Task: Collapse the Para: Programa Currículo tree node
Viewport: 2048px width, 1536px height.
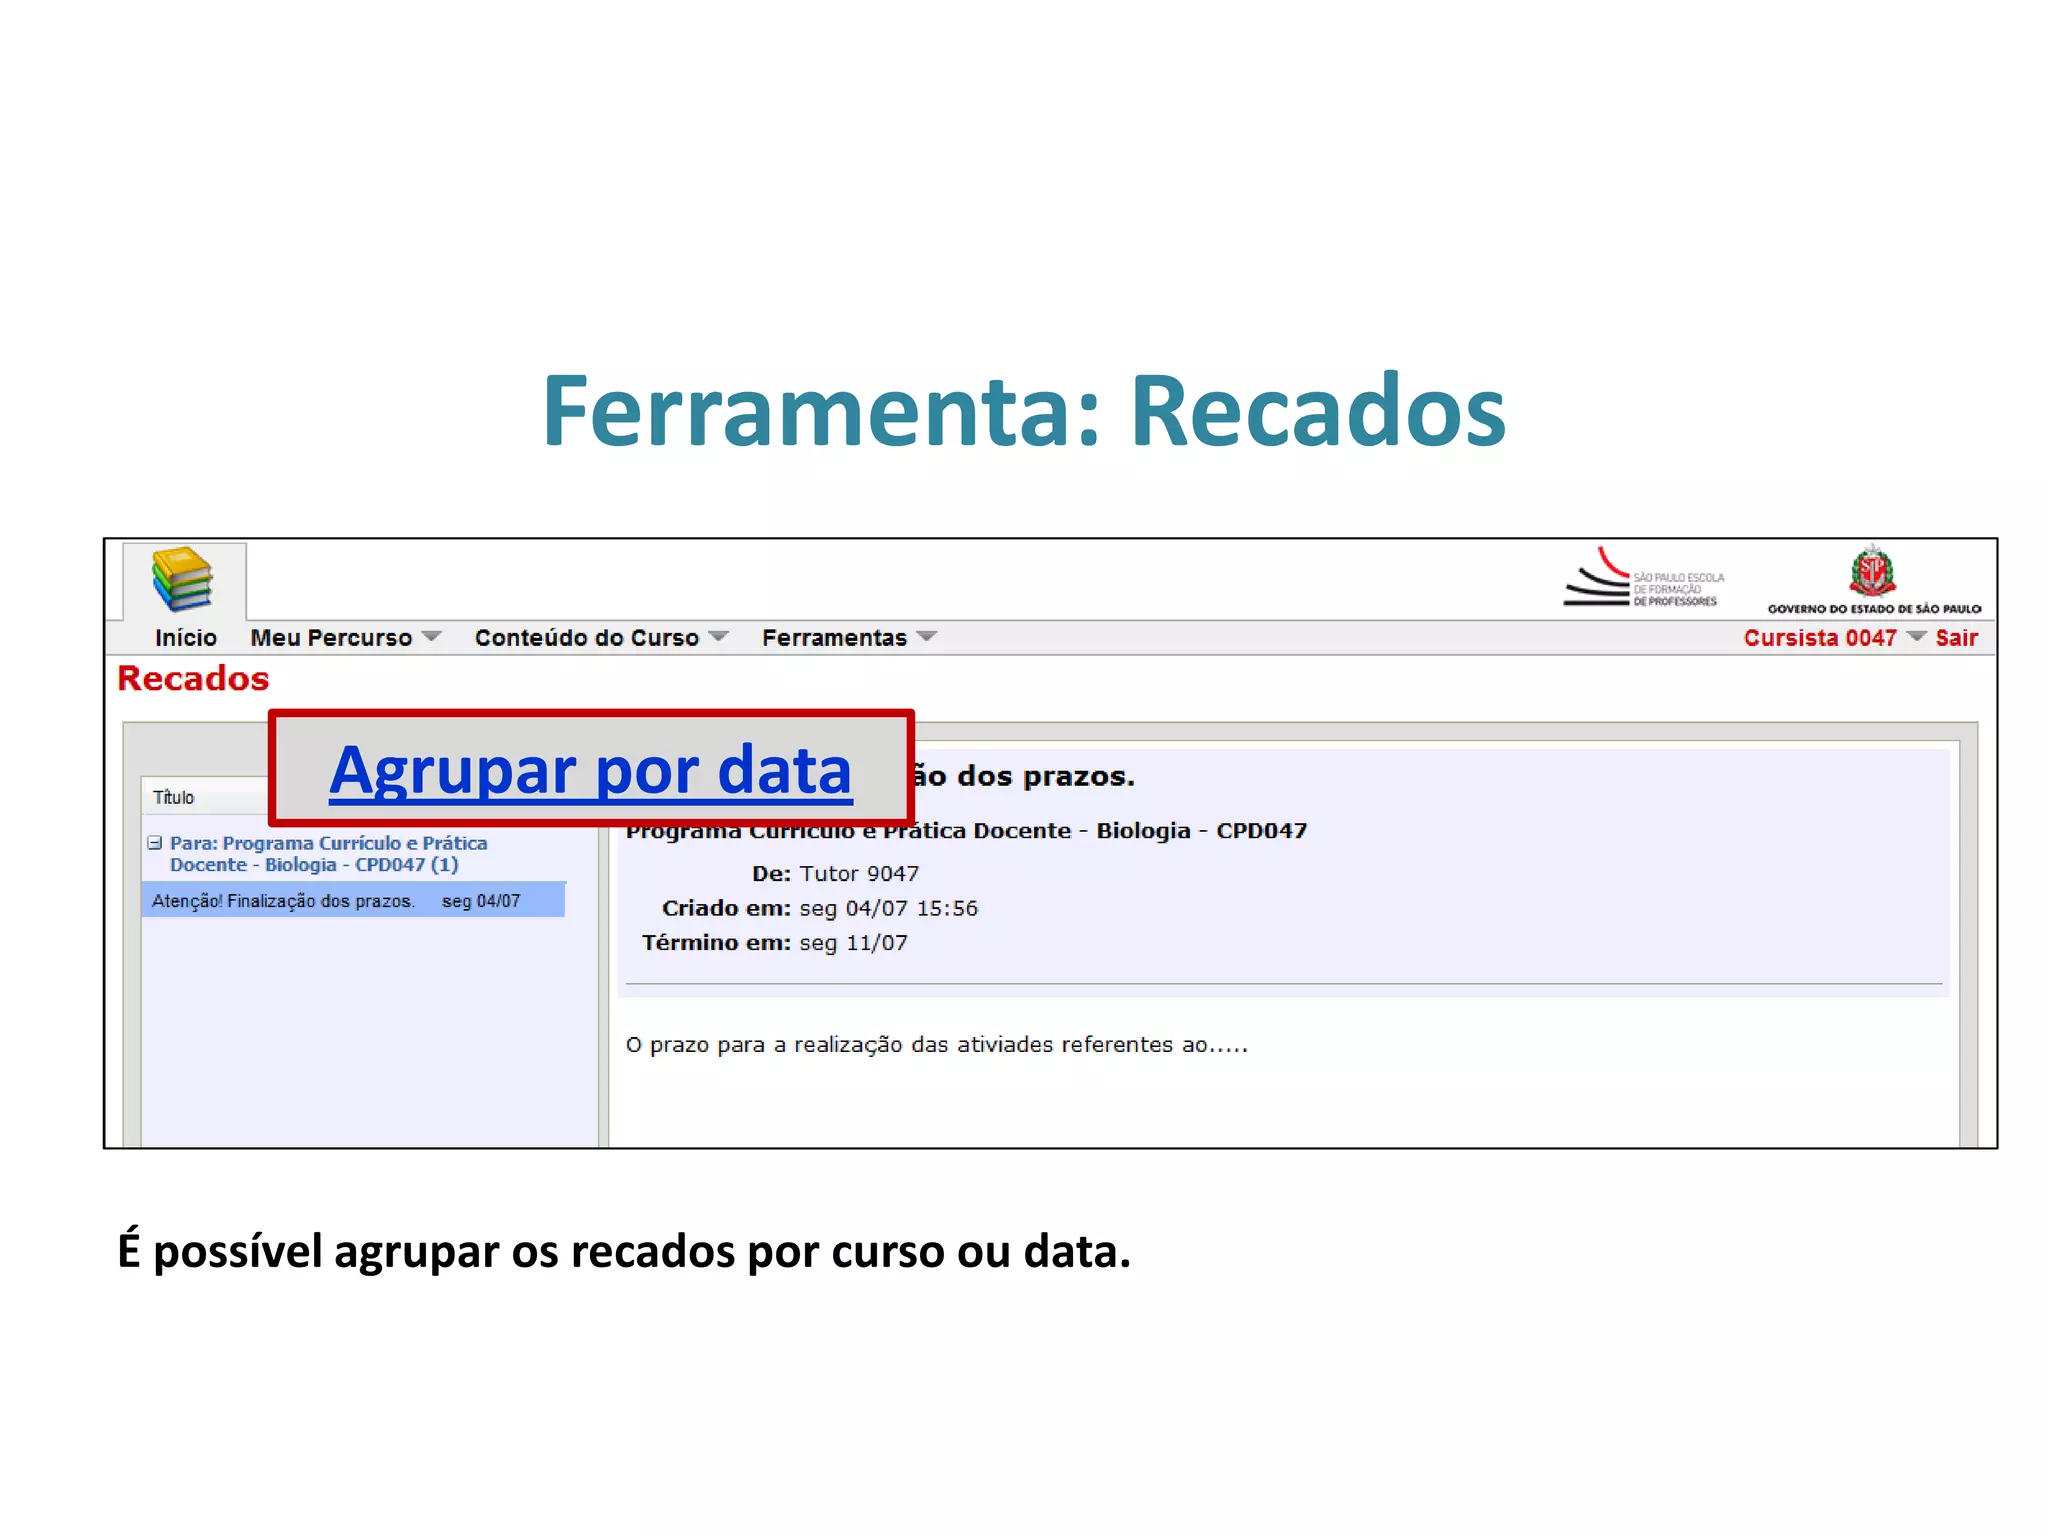Action: pyautogui.click(x=155, y=843)
